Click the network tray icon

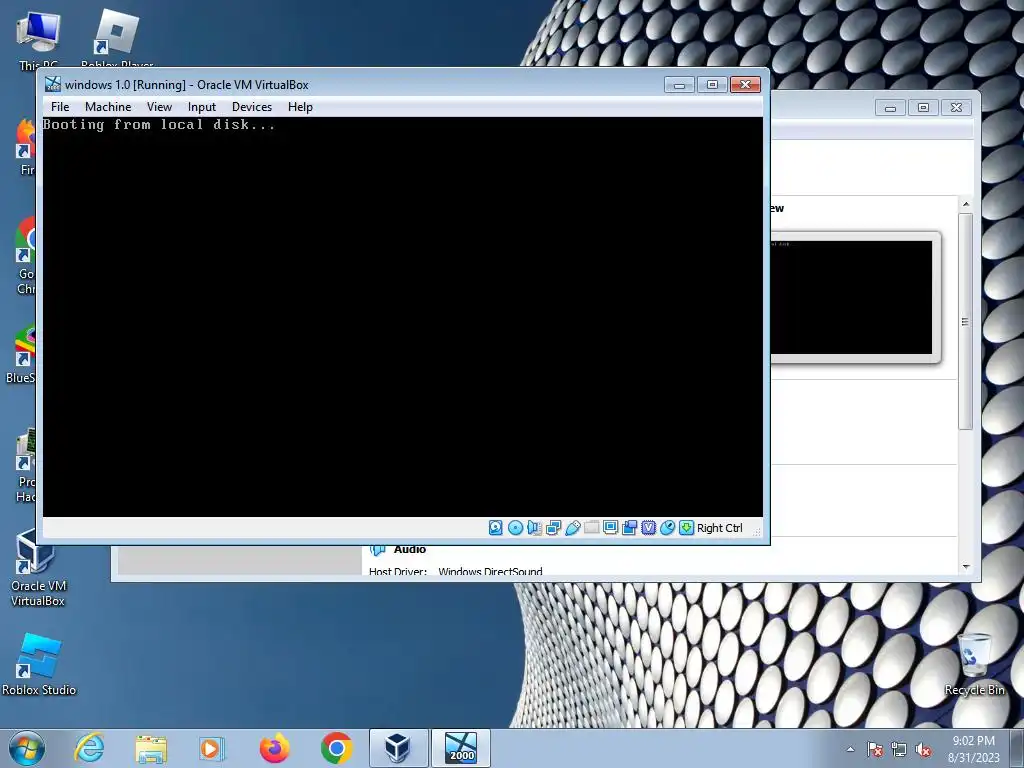coord(899,750)
